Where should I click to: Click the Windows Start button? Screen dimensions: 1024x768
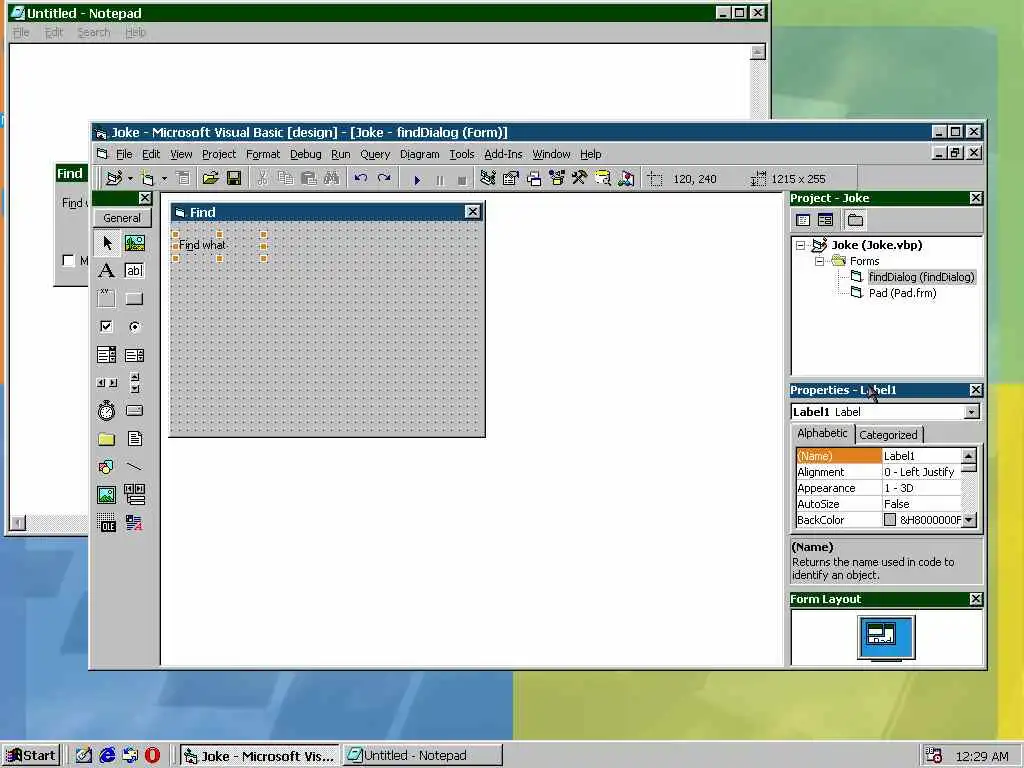pos(31,756)
